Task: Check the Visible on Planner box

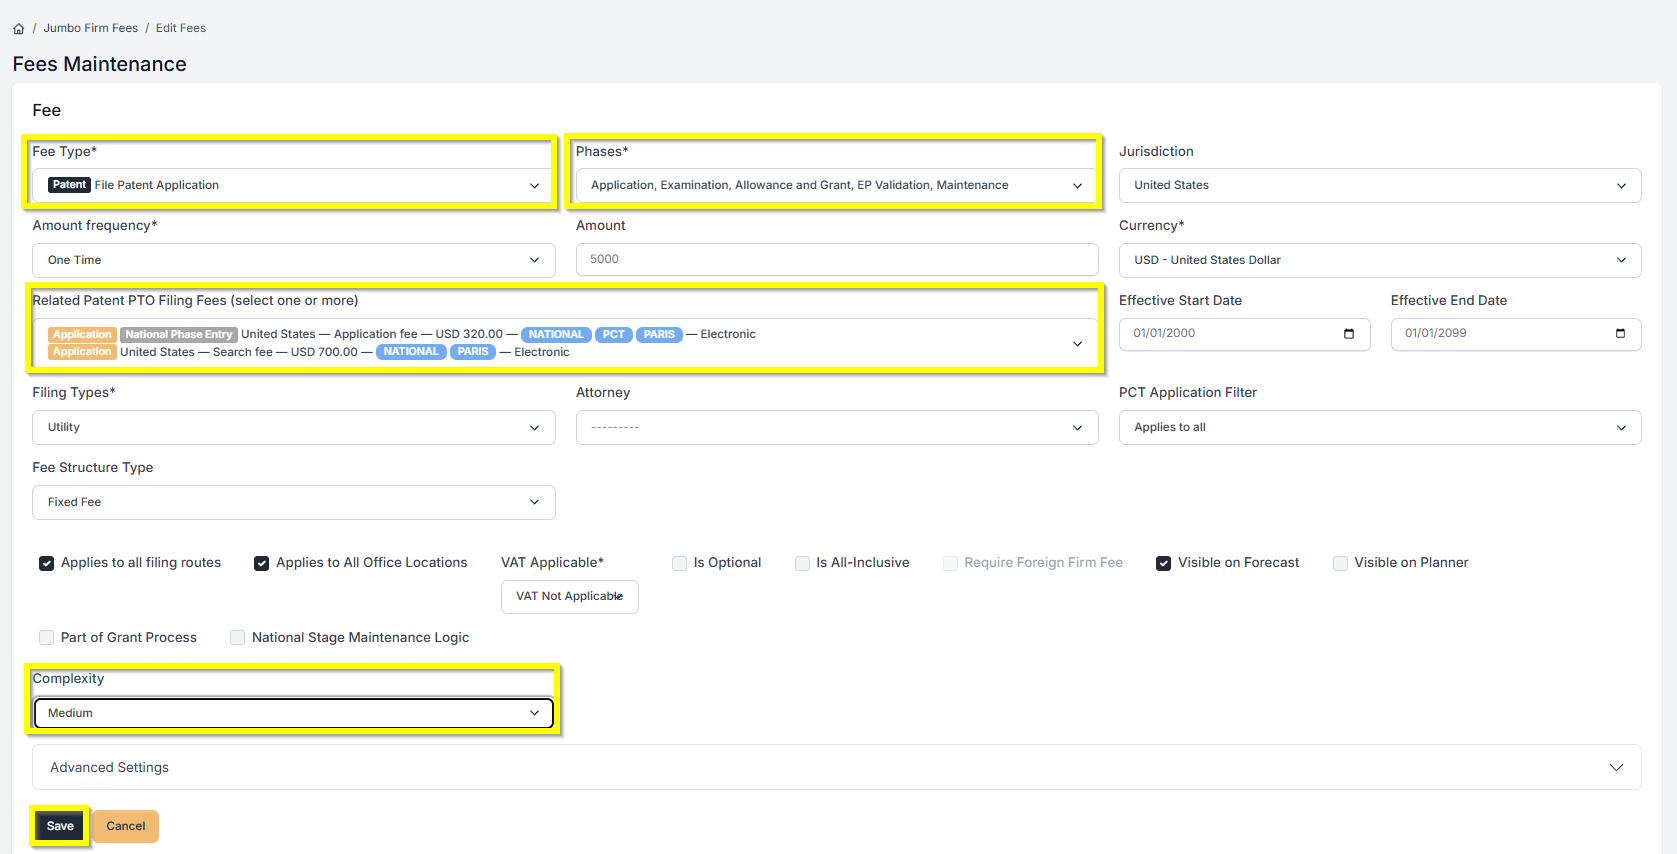Action: 1340,563
